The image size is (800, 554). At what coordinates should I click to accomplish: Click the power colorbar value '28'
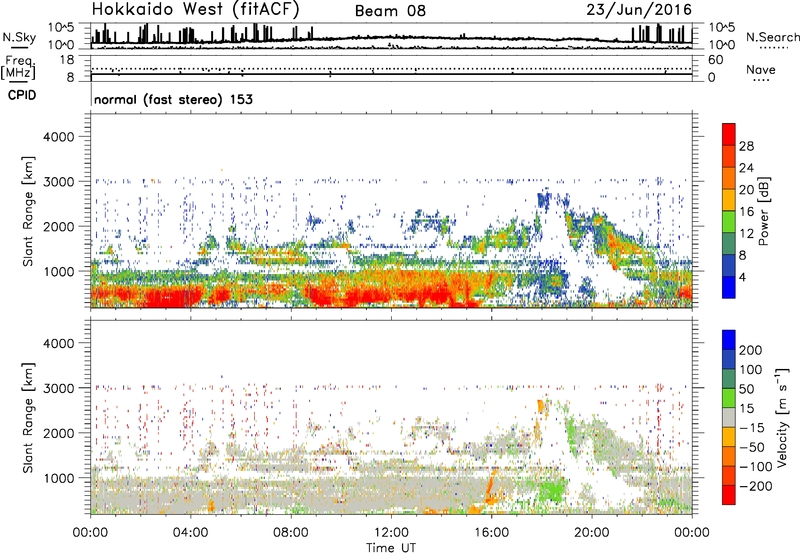pyautogui.click(x=746, y=146)
